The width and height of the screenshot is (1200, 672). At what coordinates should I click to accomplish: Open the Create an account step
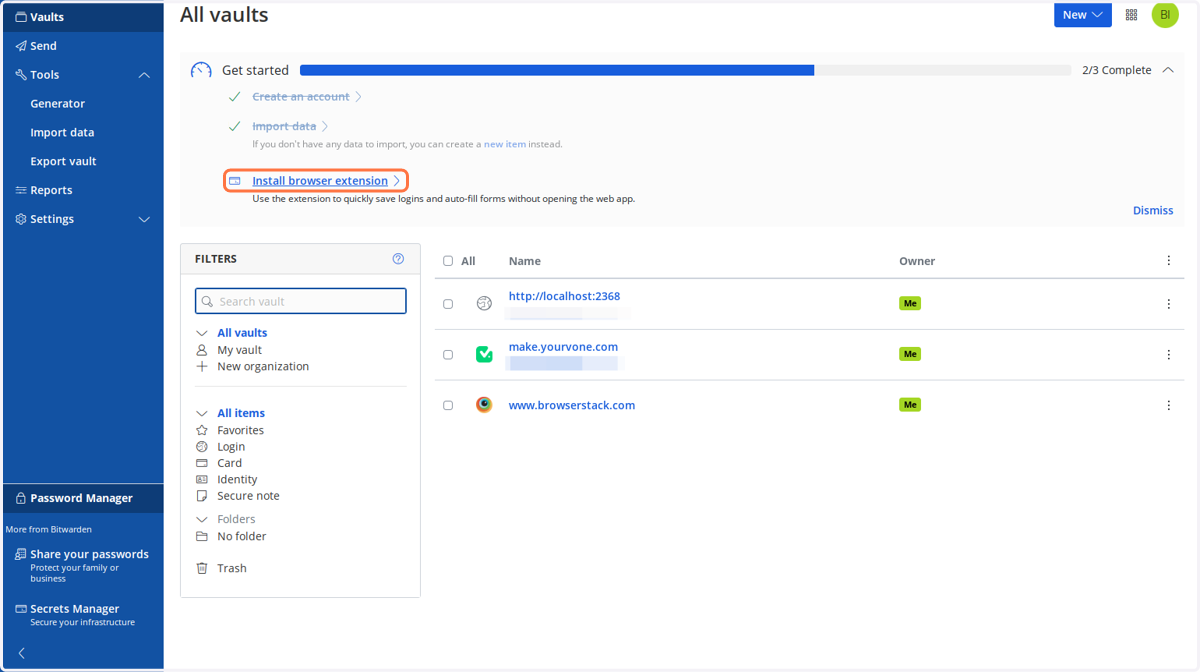click(301, 97)
